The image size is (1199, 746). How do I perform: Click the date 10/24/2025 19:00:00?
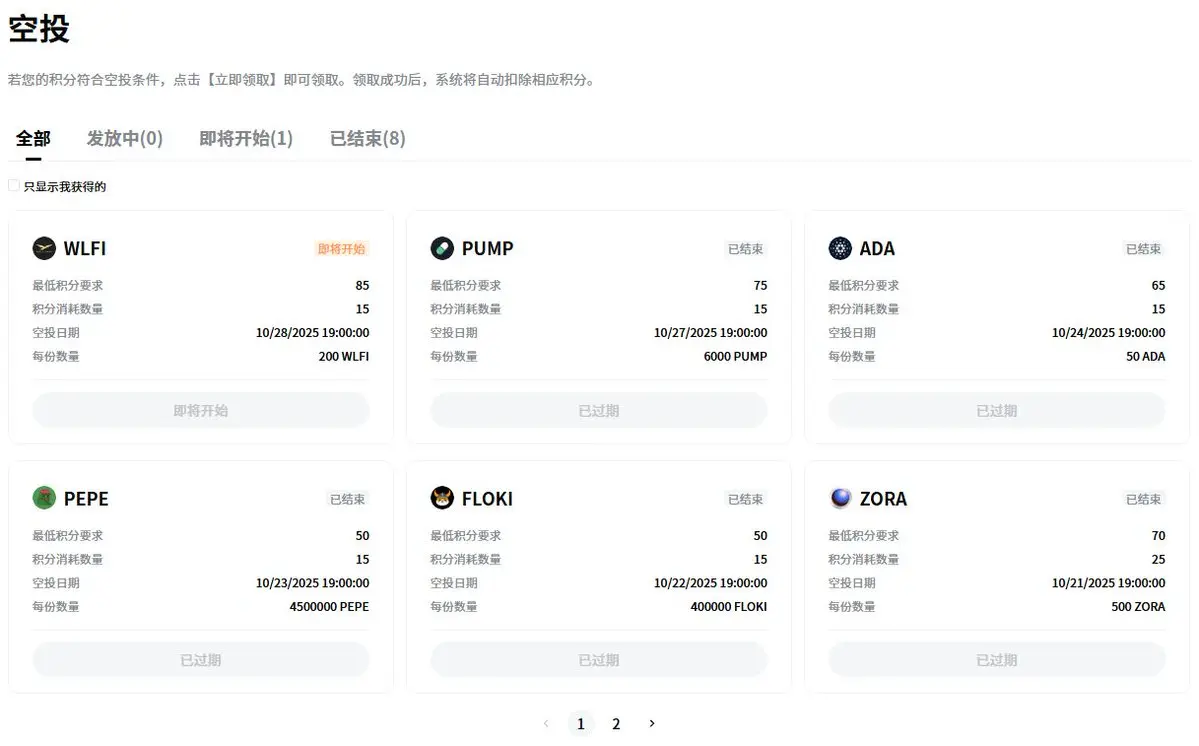[1109, 332]
